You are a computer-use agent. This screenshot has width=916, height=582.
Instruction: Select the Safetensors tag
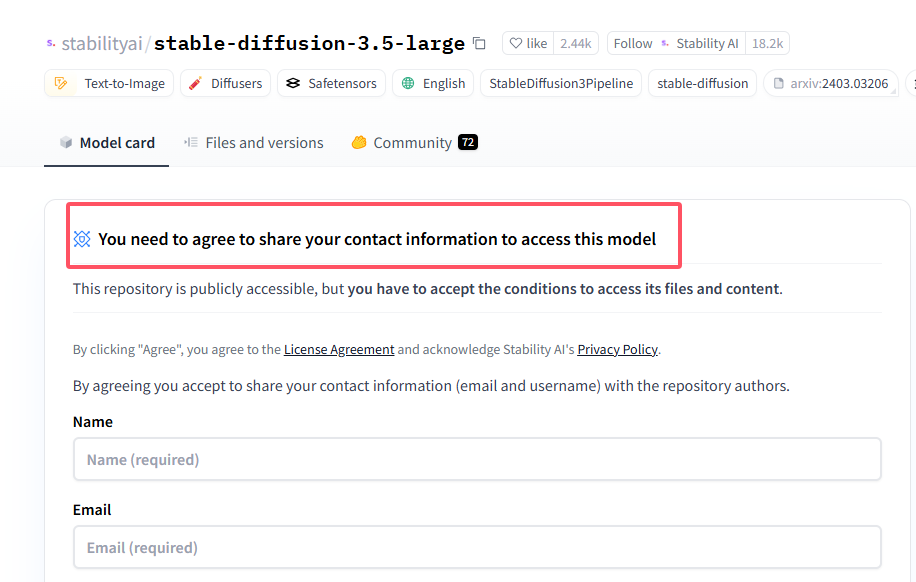(x=331, y=83)
